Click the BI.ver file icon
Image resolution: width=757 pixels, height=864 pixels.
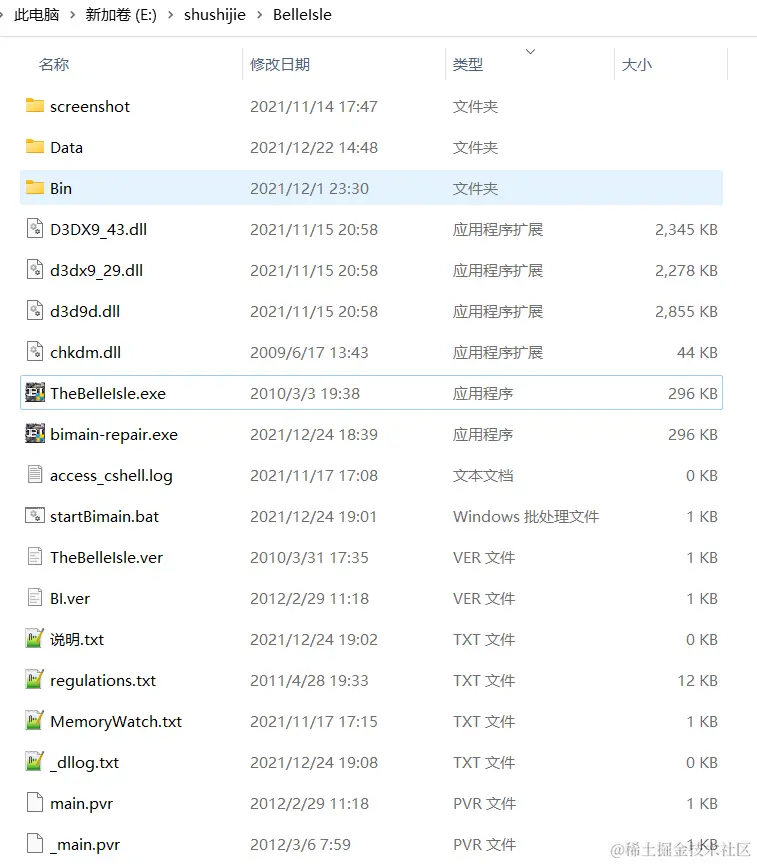tap(35, 598)
